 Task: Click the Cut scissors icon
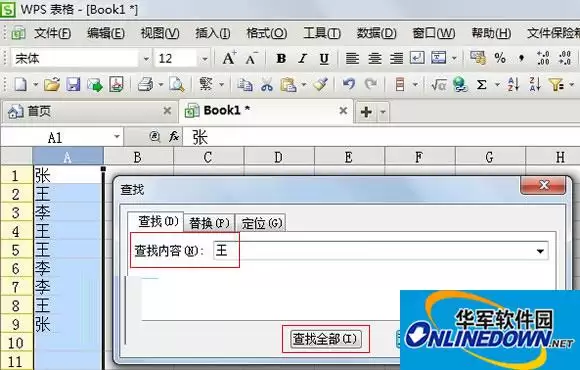coord(267,85)
